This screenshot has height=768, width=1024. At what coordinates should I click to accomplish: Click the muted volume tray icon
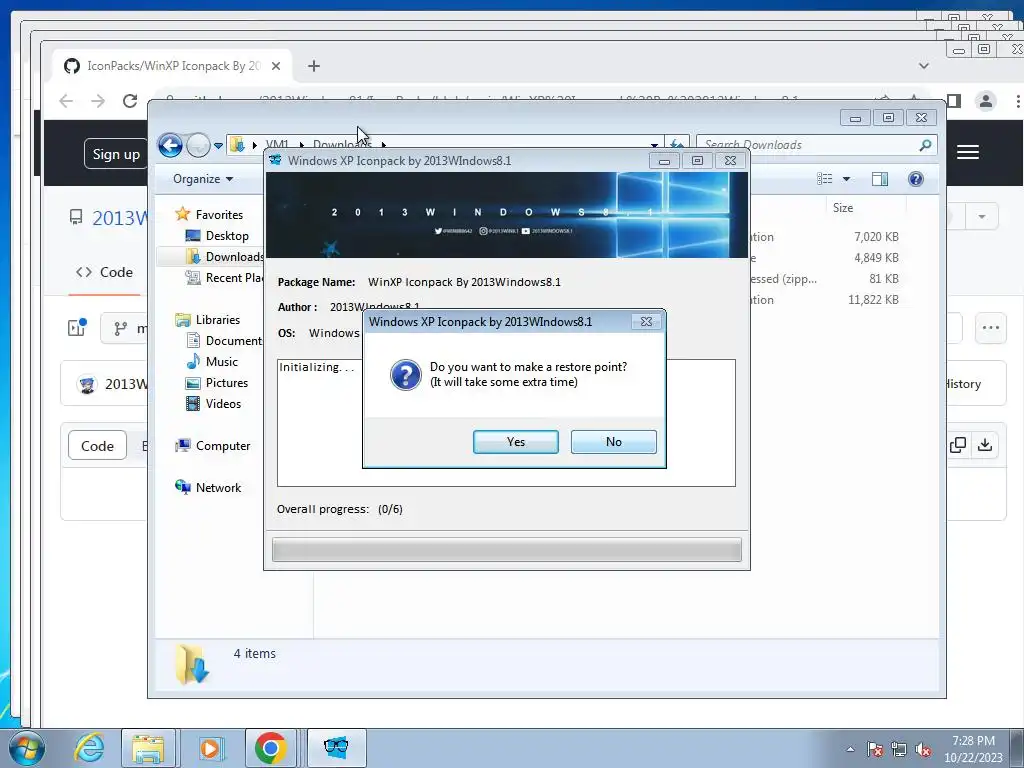pos(923,749)
